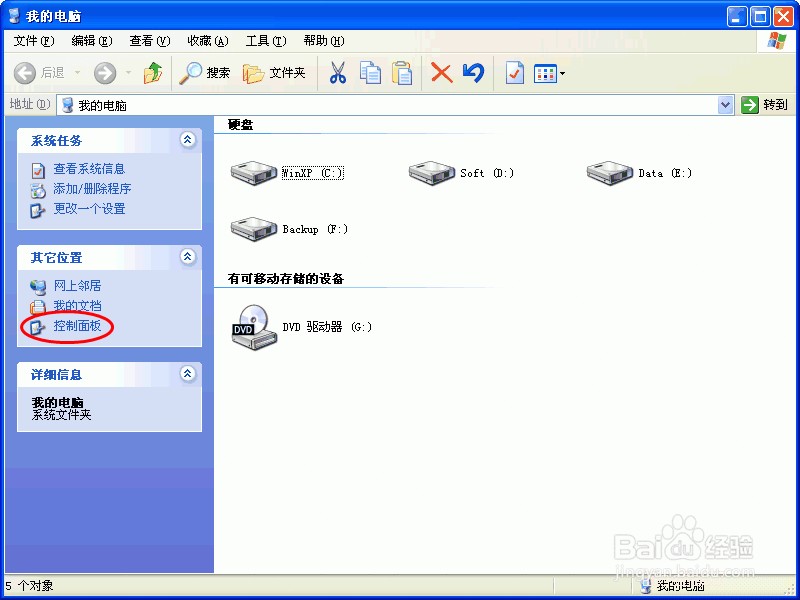This screenshot has height=600, width=800.
Task: Click the window title bar computer icon
Action: pyautogui.click(x=15, y=15)
